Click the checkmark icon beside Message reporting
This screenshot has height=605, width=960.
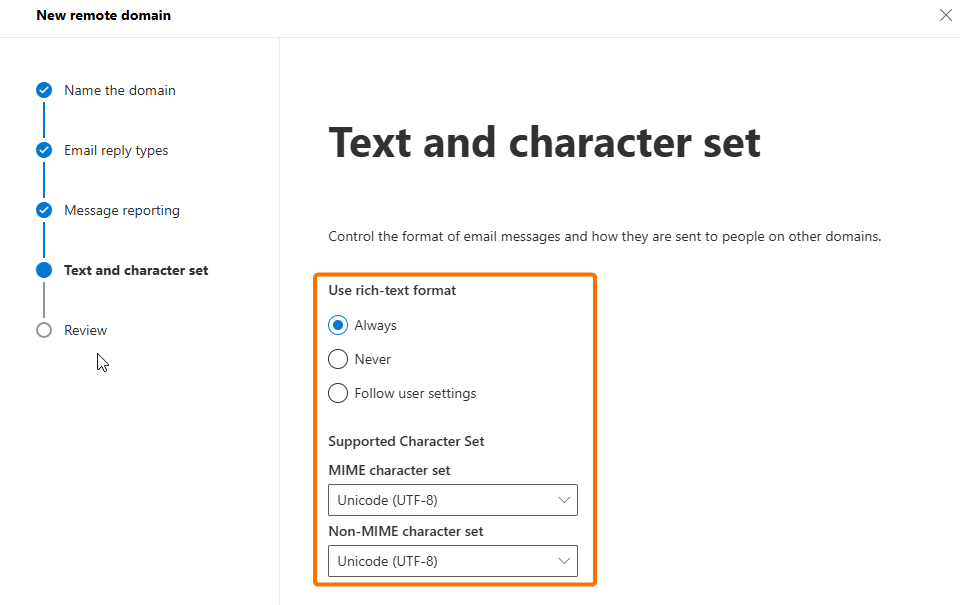coord(44,210)
